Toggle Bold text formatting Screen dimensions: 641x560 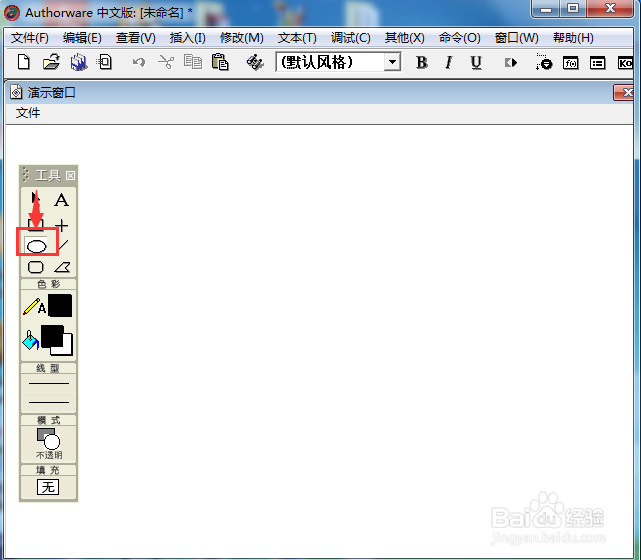421,63
